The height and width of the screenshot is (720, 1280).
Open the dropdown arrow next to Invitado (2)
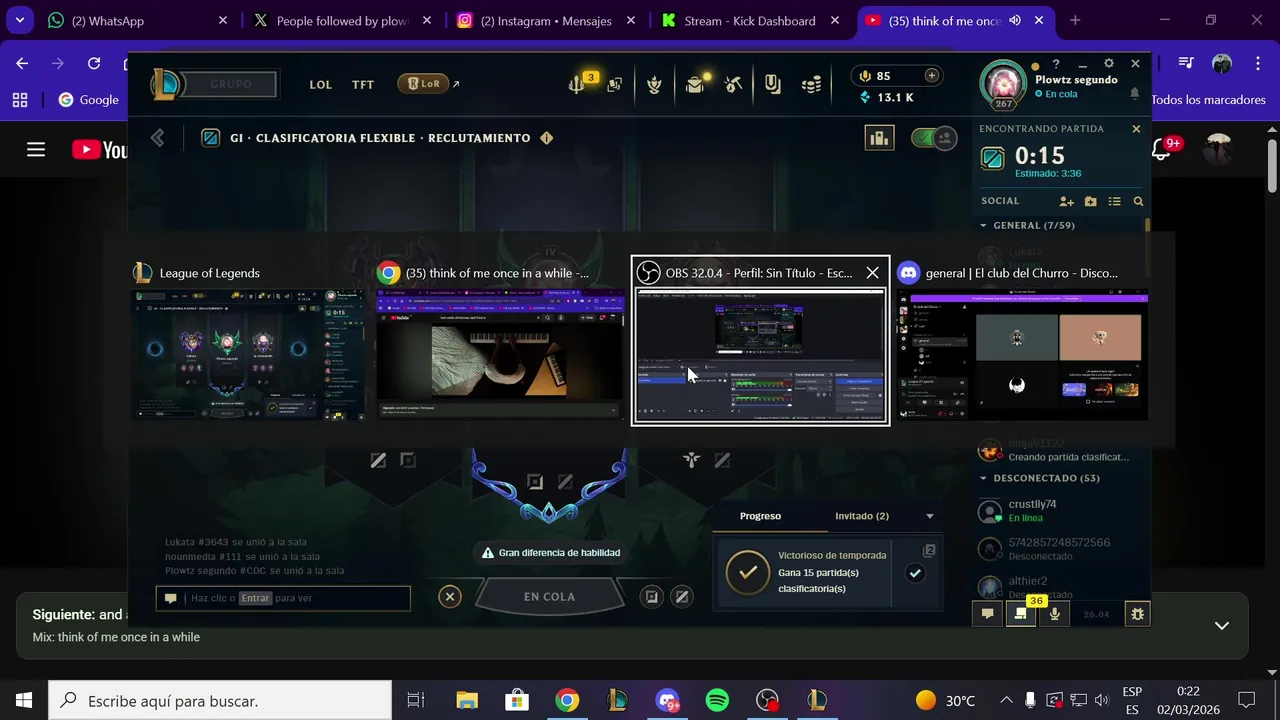pos(930,516)
